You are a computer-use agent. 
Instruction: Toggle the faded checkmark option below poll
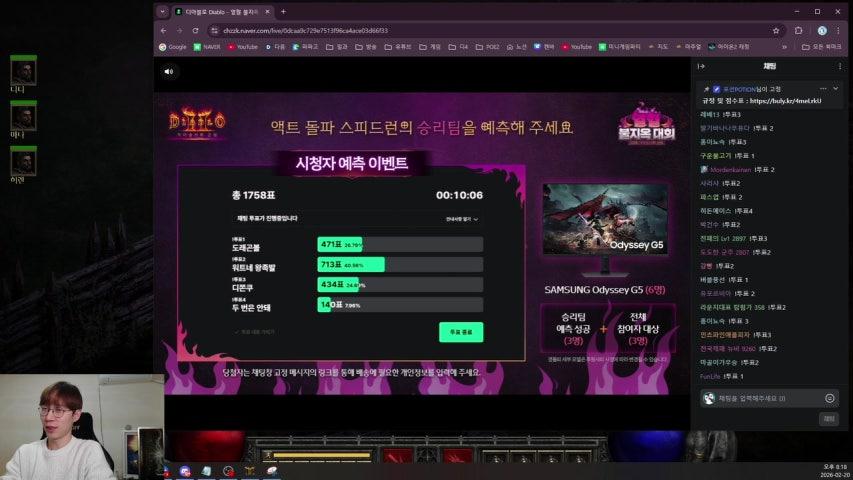pyautogui.click(x=255, y=331)
